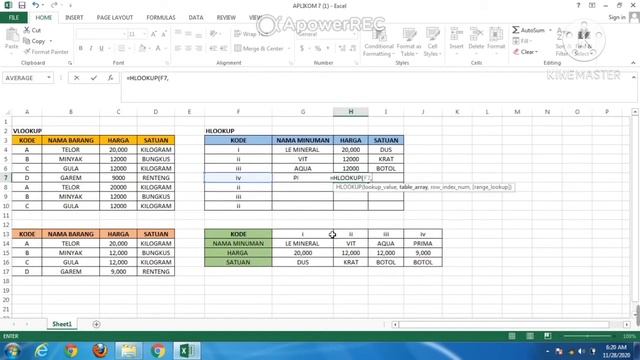Switch to the PAGE LAYOUT tab
The width and height of the screenshot is (640, 360).
tap(115, 18)
